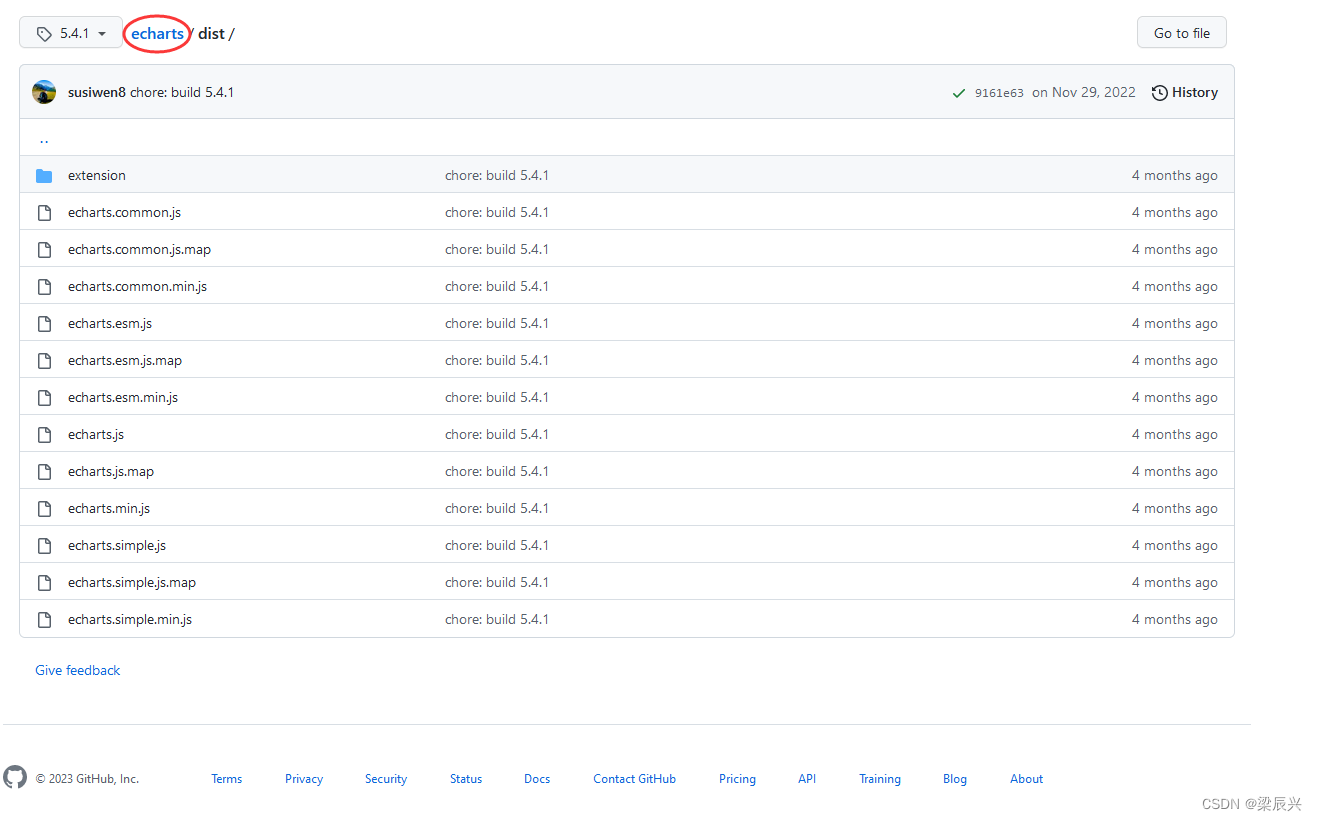Image resolution: width=1317 pixels, height=821 pixels.
Task: Click file icon beside echarts.min.js
Action: click(44, 508)
